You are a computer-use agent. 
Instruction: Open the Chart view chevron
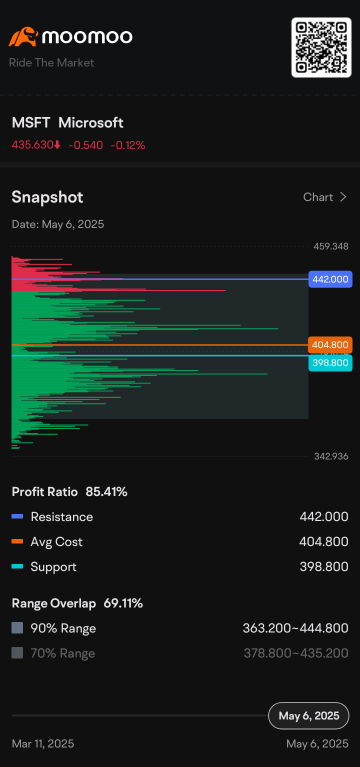343,197
